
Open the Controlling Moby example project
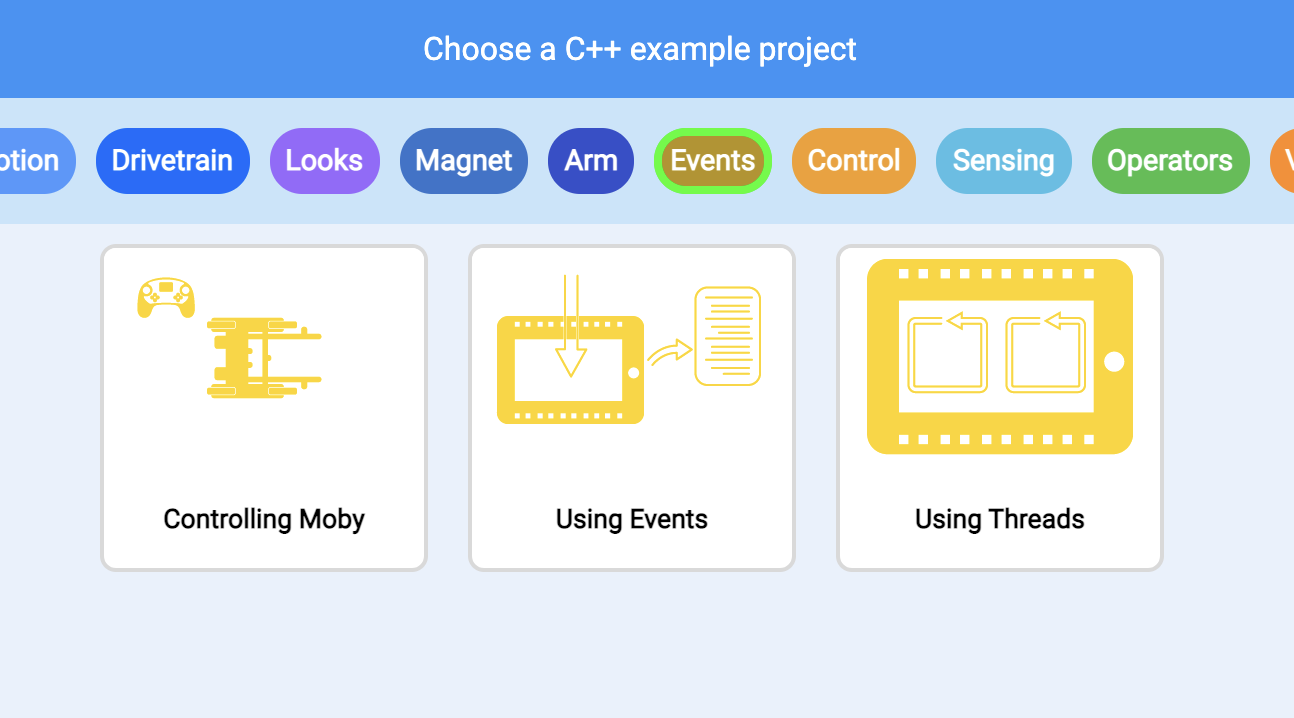(264, 408)
